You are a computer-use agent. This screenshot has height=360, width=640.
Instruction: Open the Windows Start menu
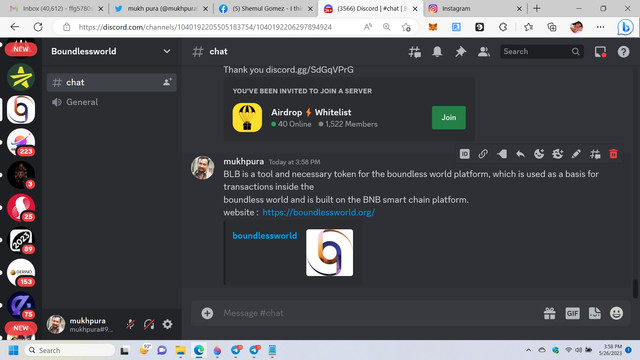pyautogui.click(x=13, y=350)
